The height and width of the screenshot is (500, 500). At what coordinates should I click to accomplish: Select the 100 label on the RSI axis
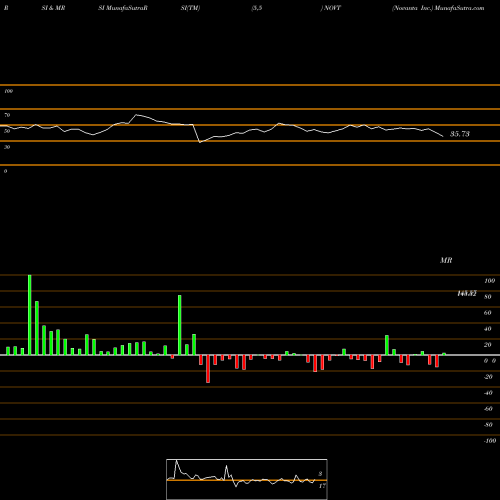point(8,91)
